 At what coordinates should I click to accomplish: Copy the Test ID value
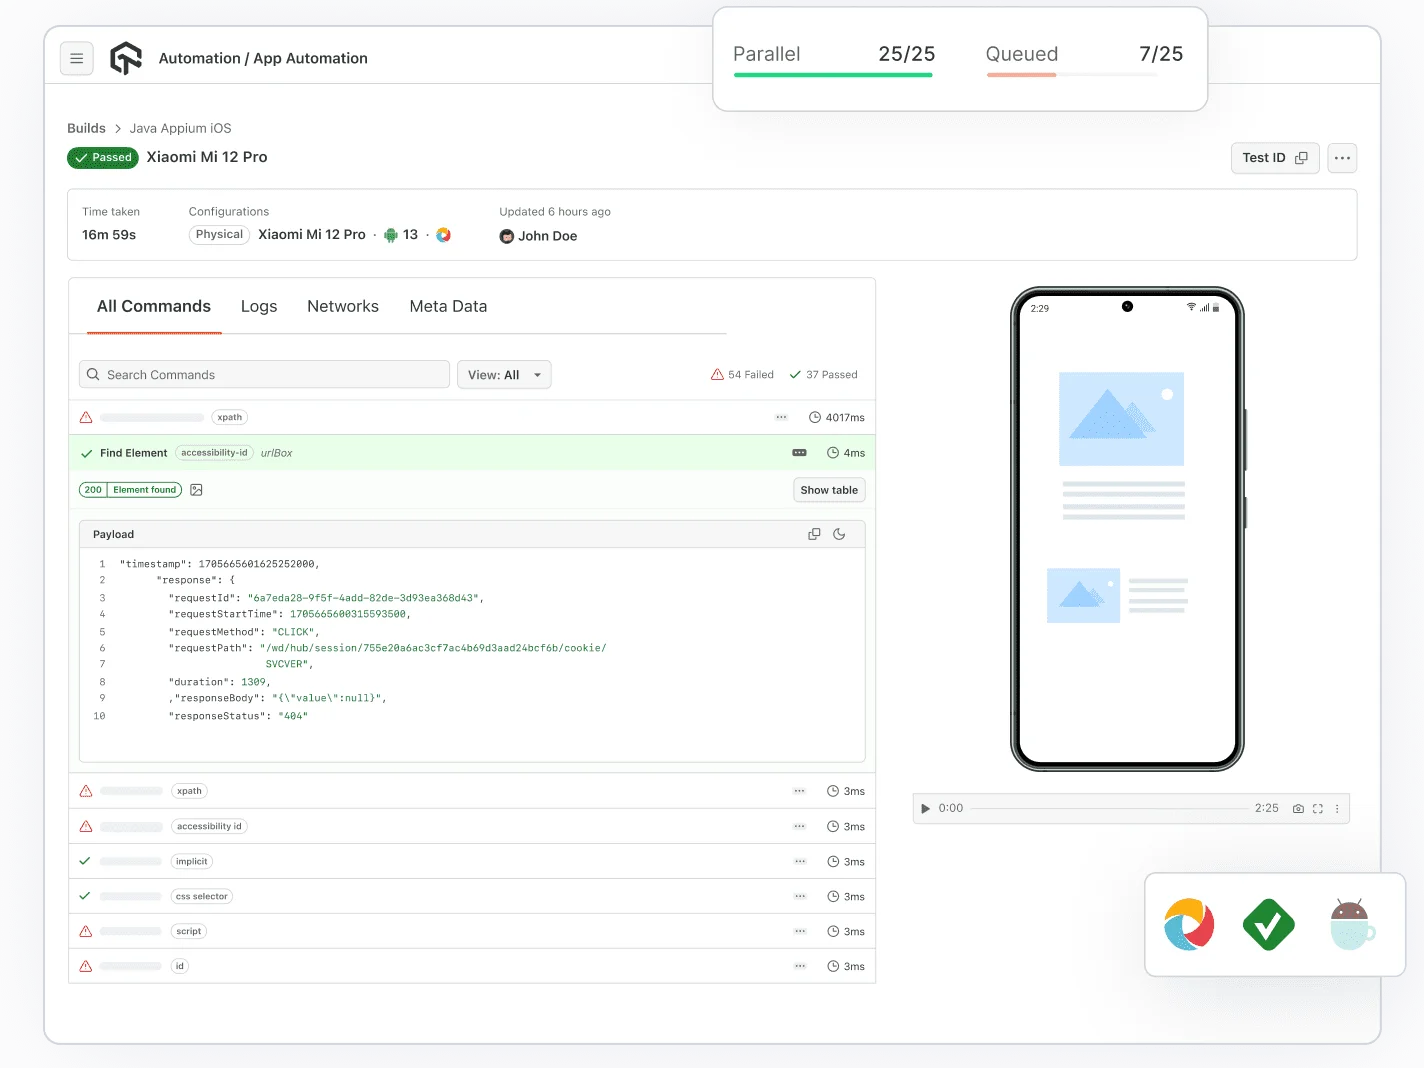1301,158
